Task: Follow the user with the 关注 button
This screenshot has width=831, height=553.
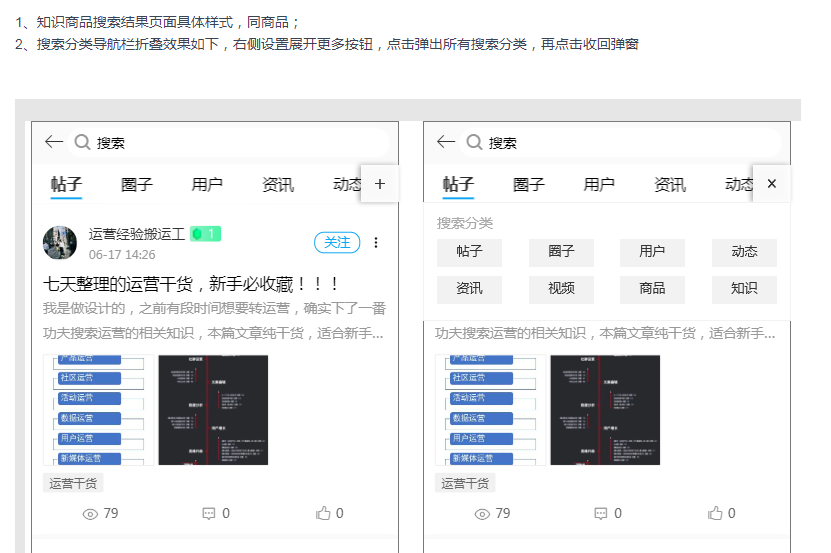Action: tap(338, 242)
